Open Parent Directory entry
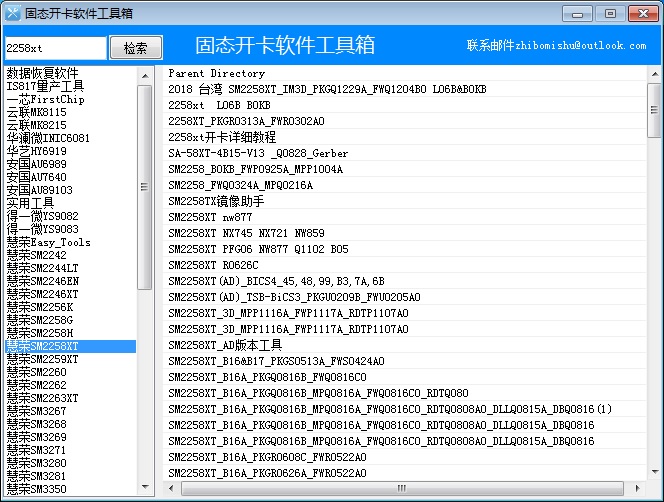This screenshot has width=664, height=502. pyautogui.click(x=216, y=73)
